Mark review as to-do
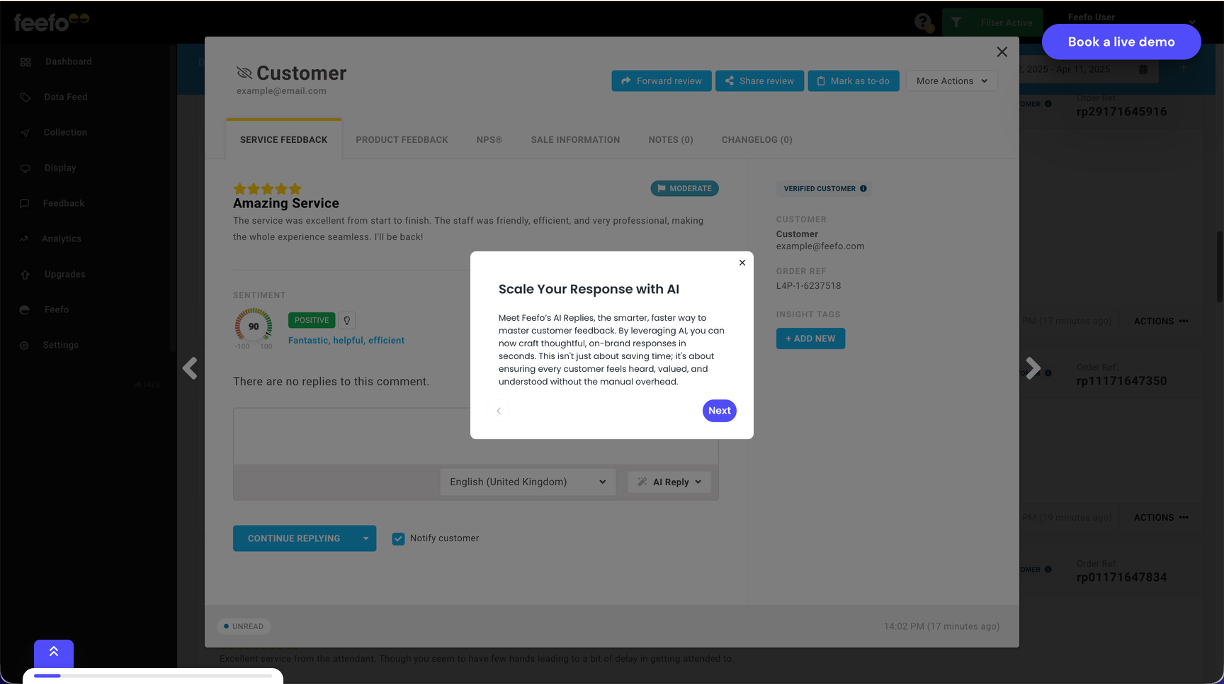Image resolution: width=1224 pixels, height=684 pixels. click(852, 81)
